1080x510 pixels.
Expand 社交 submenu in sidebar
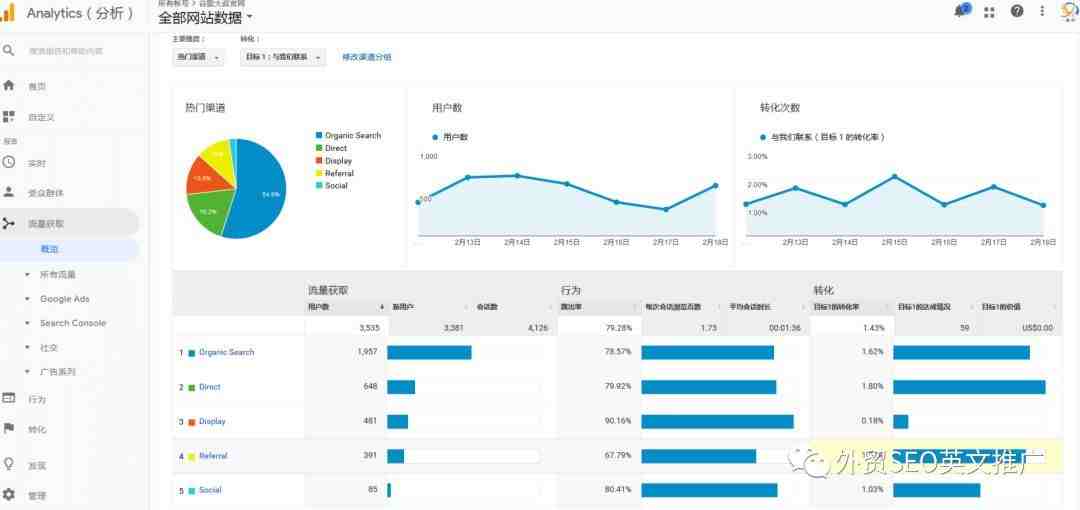28,347
